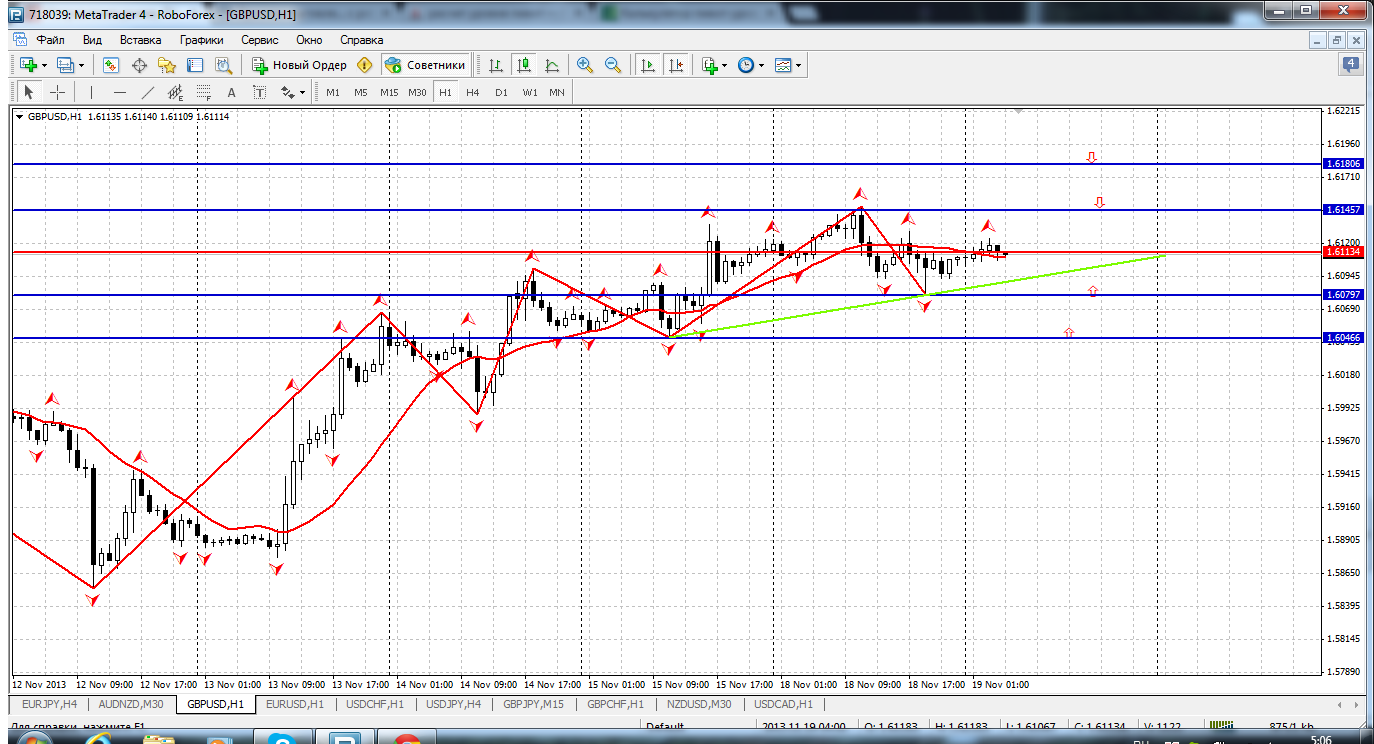Screen dimensions: 1374x744
Task: Open the Вид menu
Action: click(x=92, y=40)
